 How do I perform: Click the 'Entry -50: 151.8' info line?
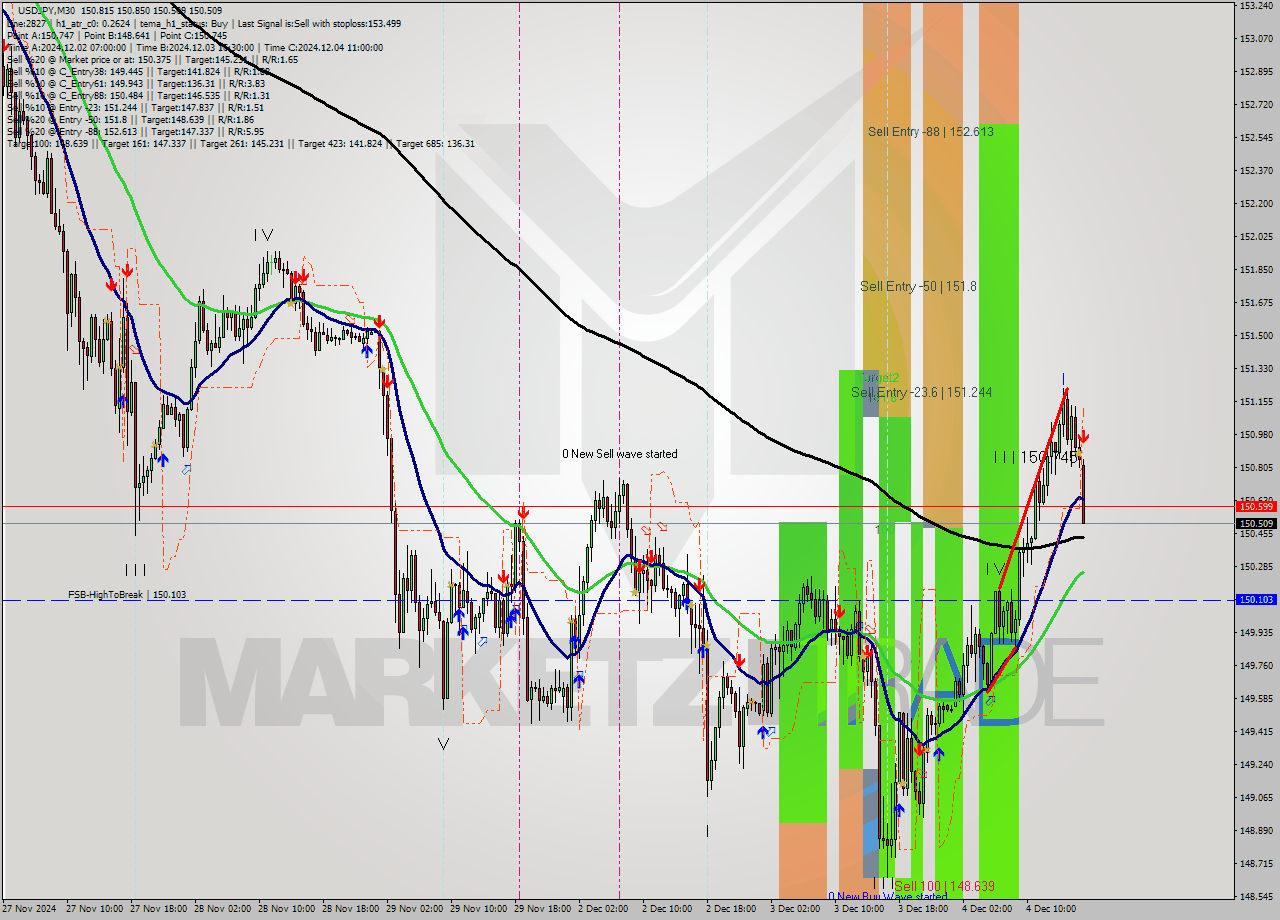pyautogui.click(x=130, y=119)
